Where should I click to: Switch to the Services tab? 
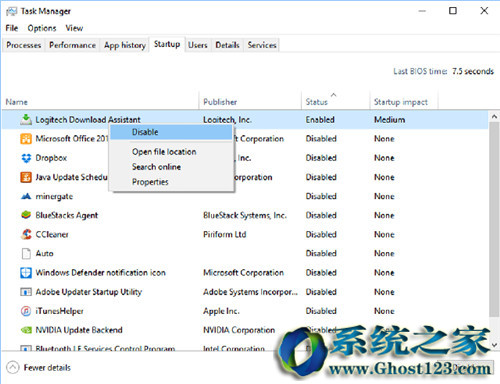pos(262,45)
